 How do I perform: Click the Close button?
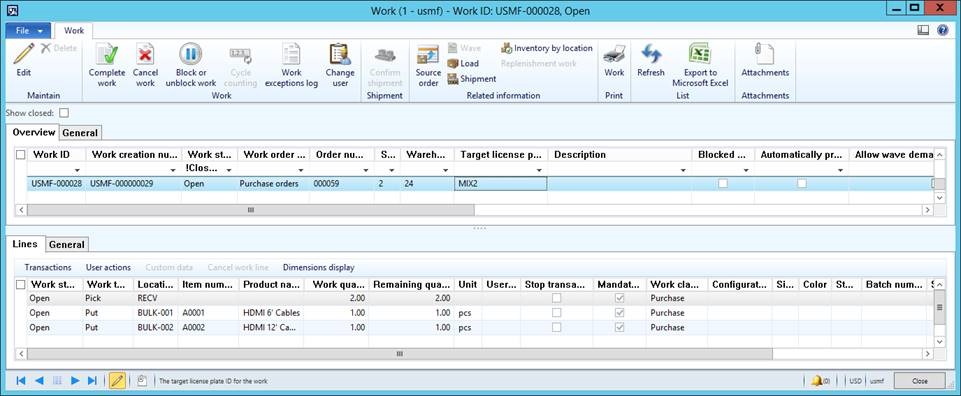(x=919, y=381)
